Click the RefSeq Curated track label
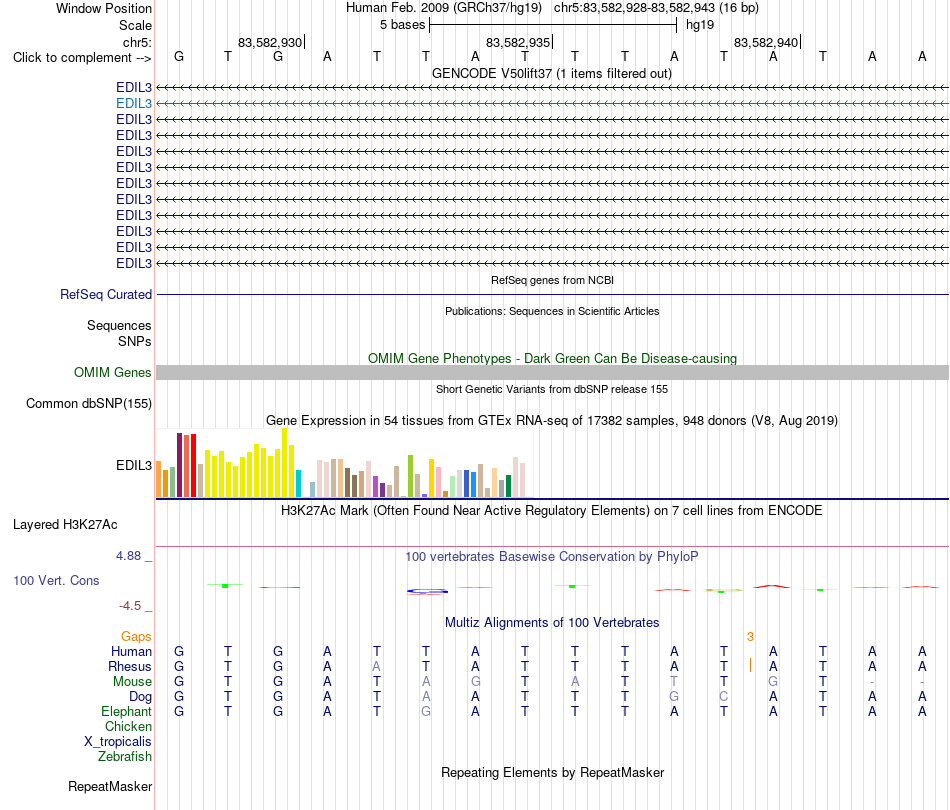The width and height of the screenshot is (950, 810). click(106, 294)
